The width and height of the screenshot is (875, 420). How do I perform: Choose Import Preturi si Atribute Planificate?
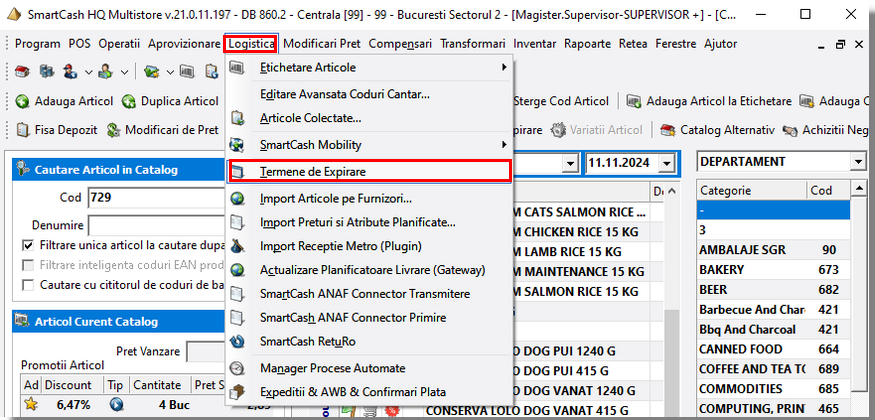(x=358, y=223)
